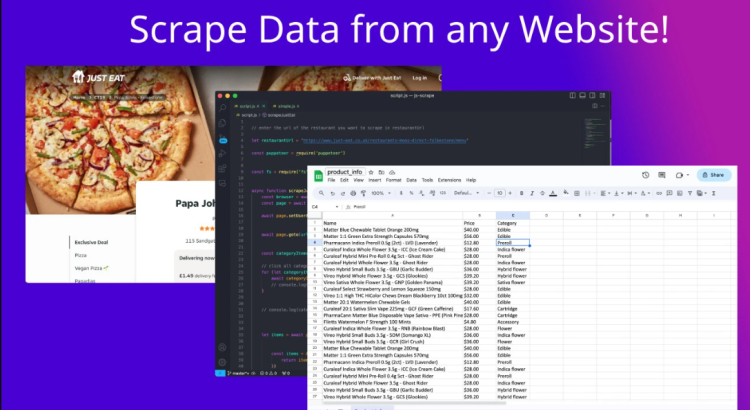Open the Remote Explorer icon in VS Code
Screen dimensions: 750x410
click(x=222, y=183)
